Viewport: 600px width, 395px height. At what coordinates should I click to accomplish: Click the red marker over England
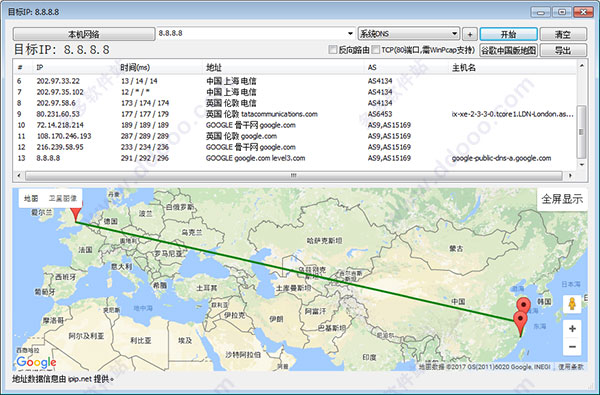tap(76, 211)
